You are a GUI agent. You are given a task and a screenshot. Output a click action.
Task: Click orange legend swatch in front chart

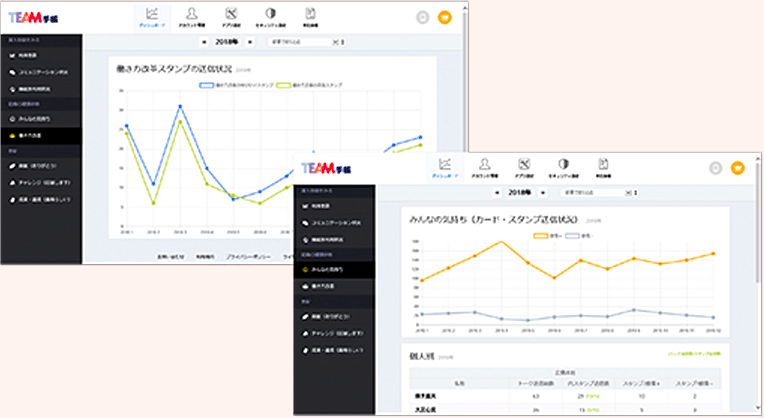point(541,235)
